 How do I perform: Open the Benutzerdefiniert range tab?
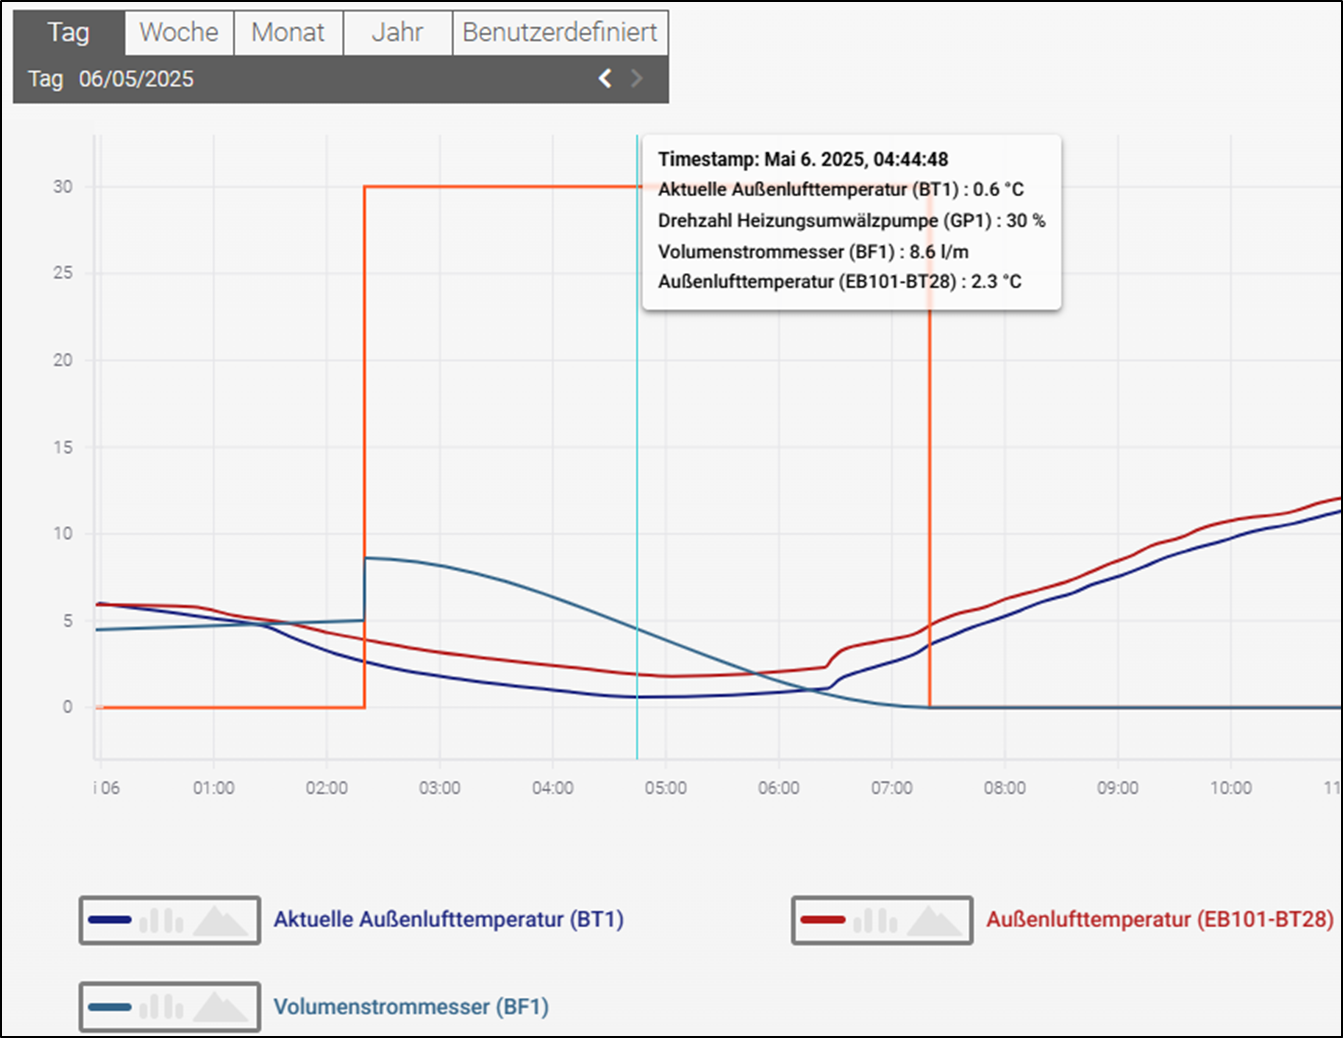click(x=560, y=33)
